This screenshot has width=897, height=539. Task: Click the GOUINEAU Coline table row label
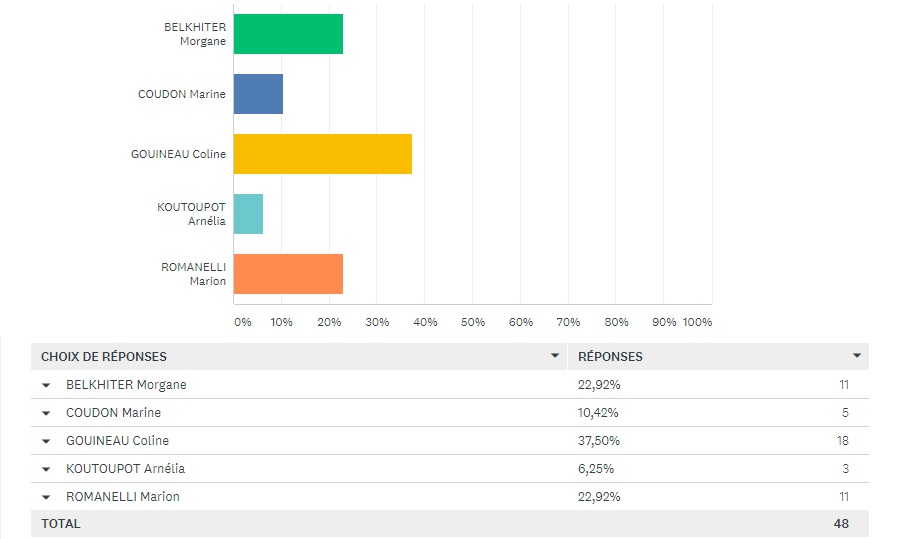click(x=117, y=441)
